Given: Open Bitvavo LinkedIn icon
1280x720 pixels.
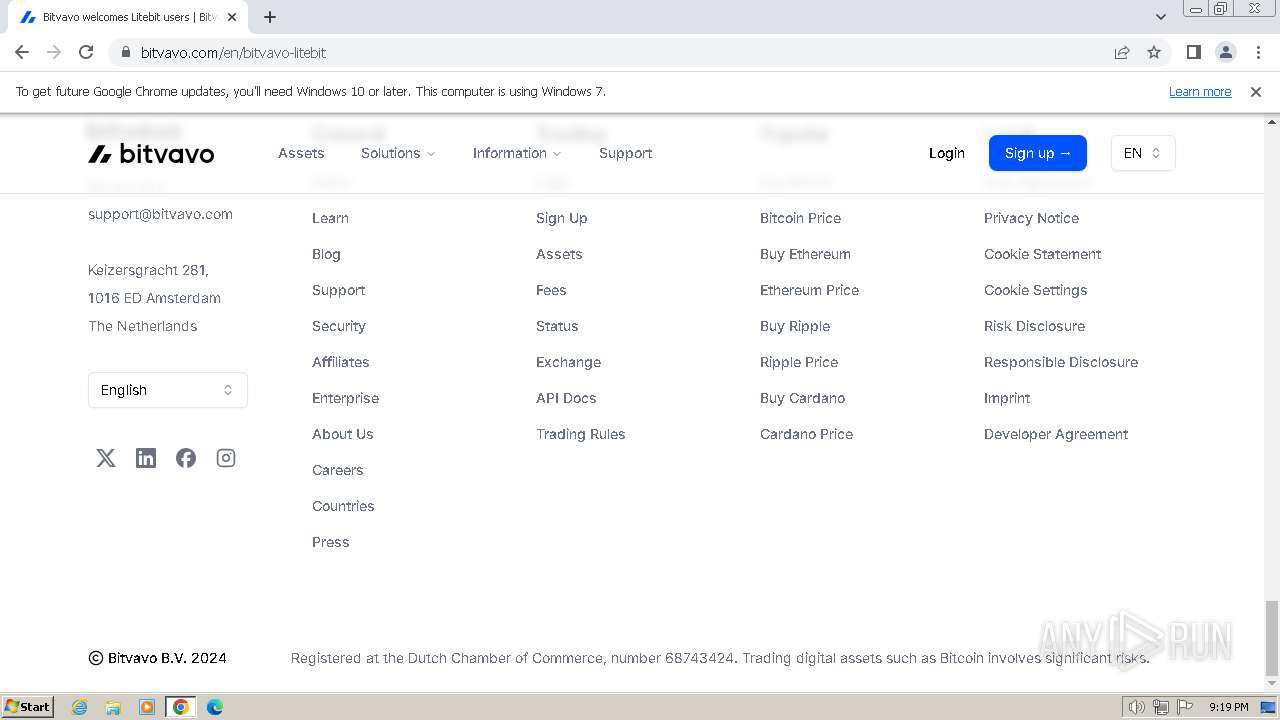Looking at the screenshot, I should tap(146, 458).
